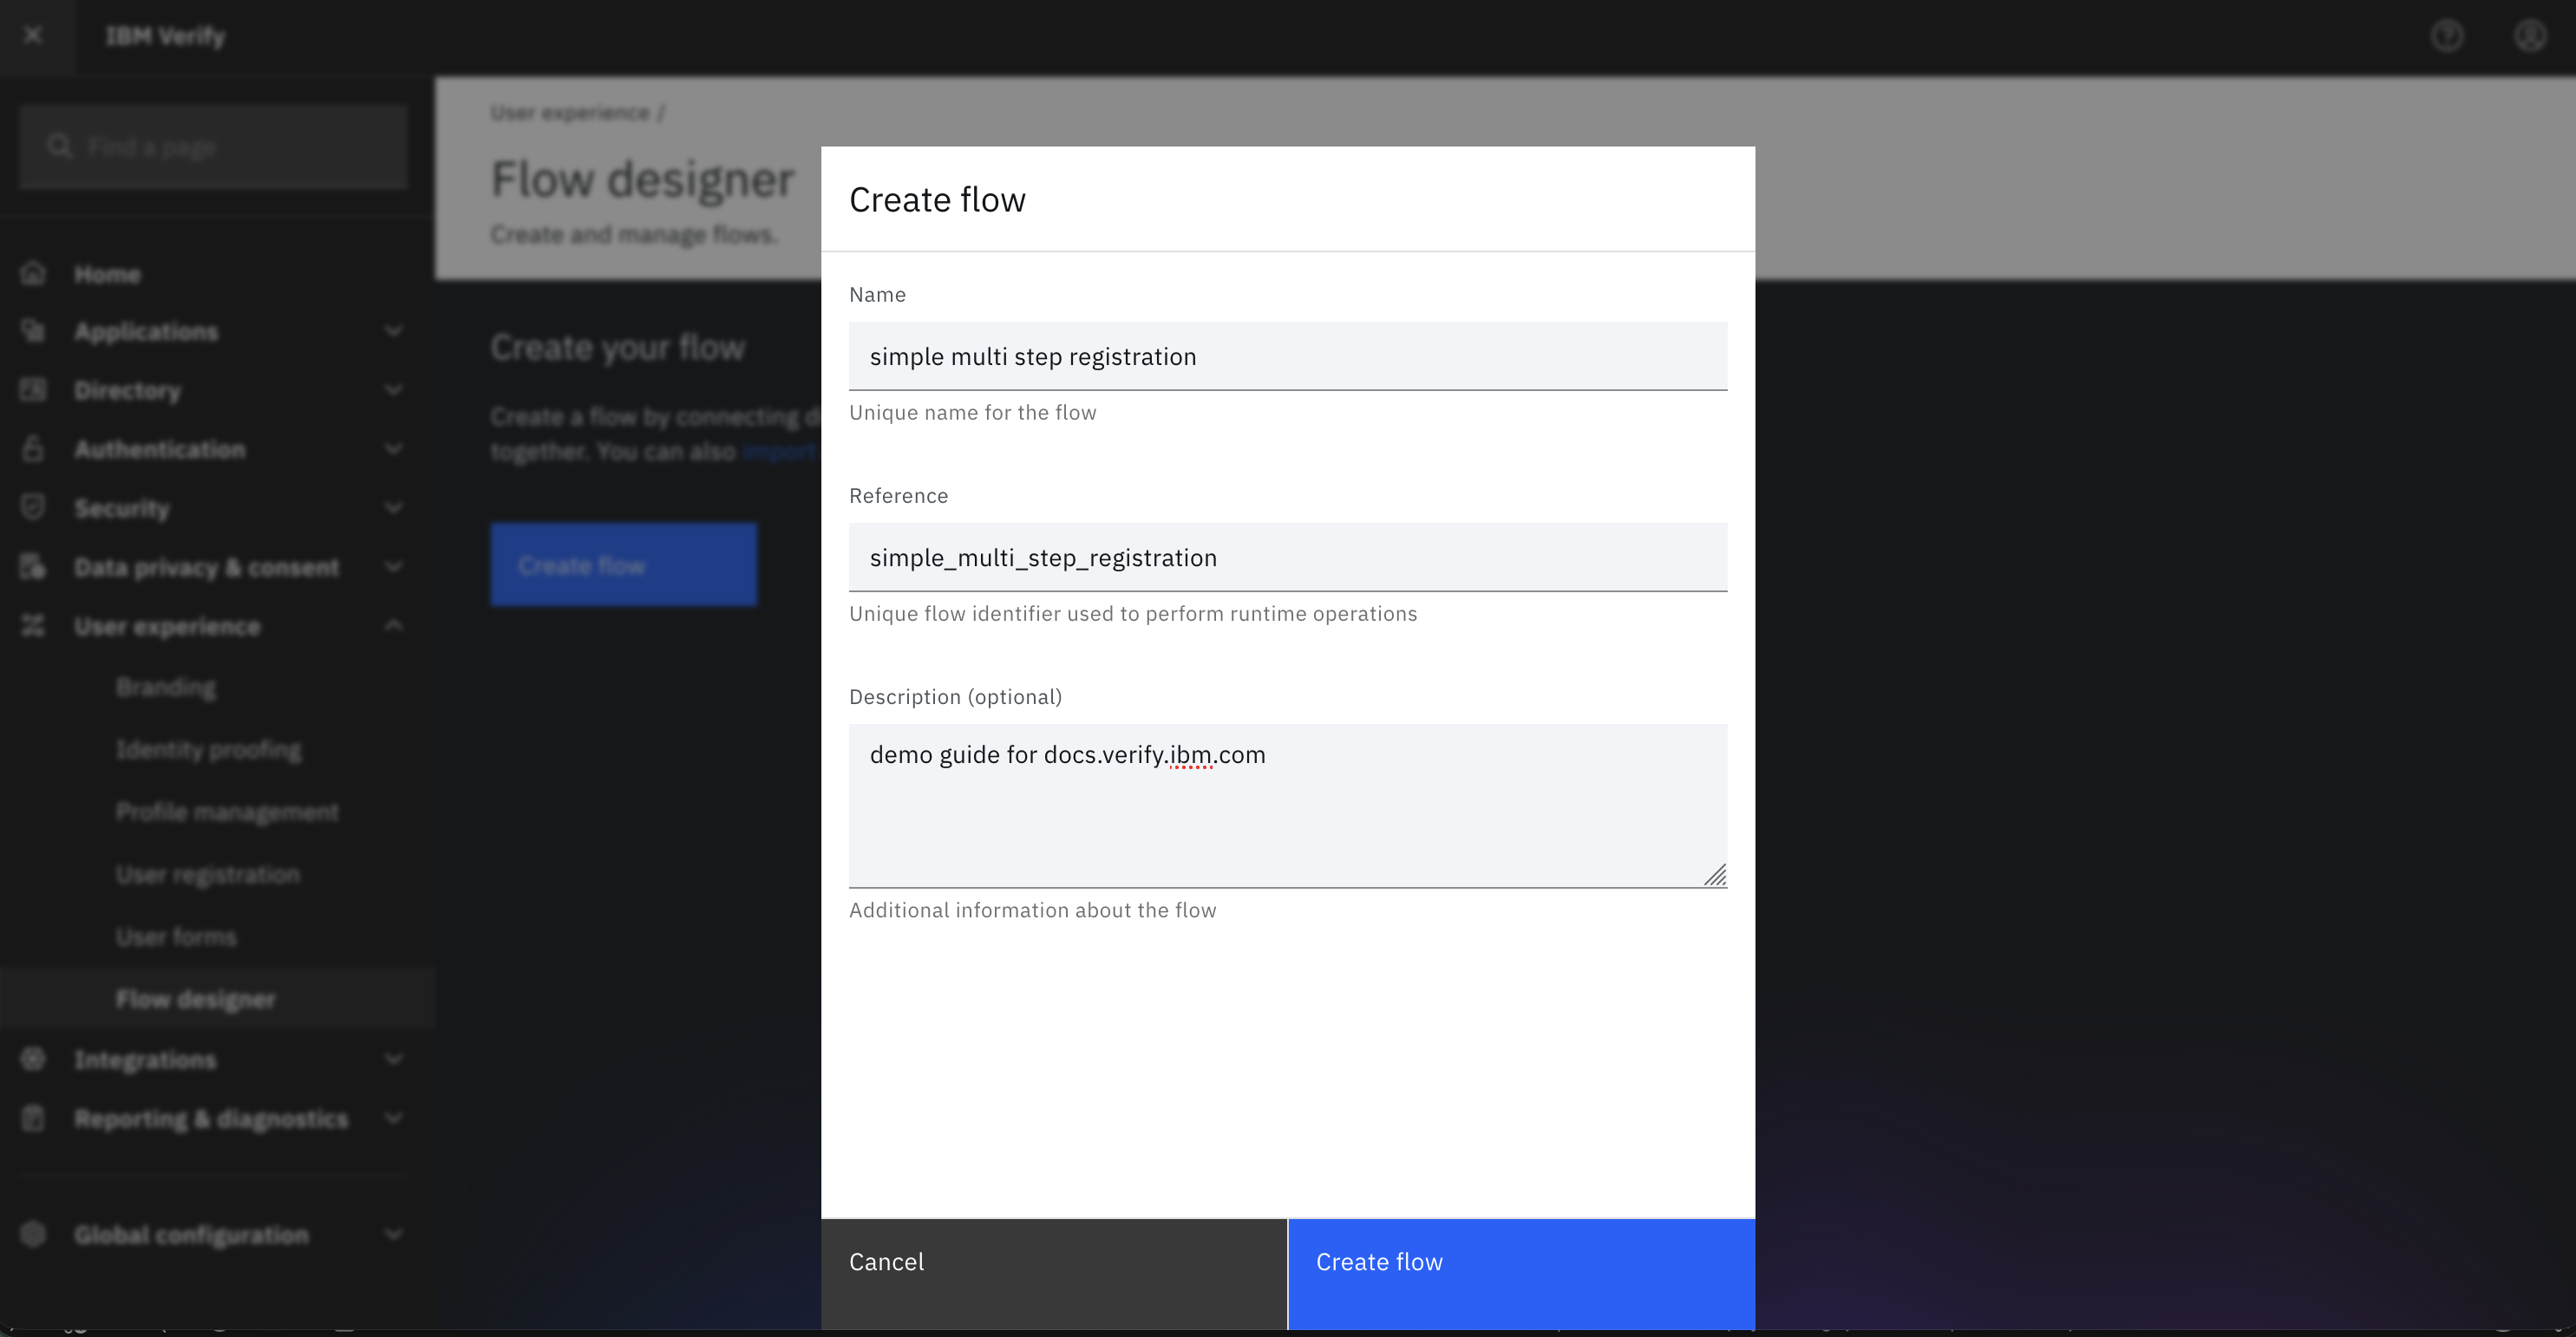Screen dimensions: 2576x1337
Task: Open Profile management in the sidebar
Action: 227,811
